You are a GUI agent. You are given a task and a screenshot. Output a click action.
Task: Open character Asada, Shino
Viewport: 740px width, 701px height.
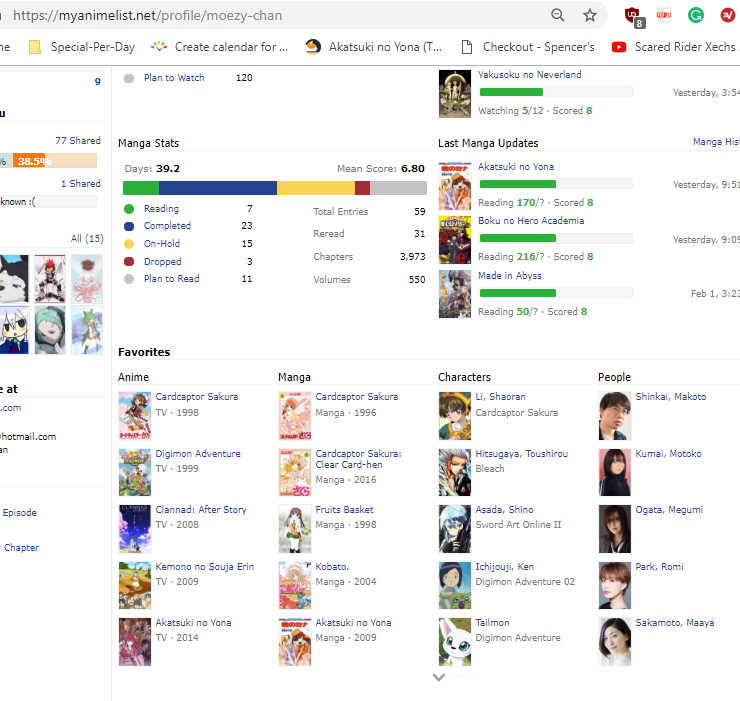[504, 510]
